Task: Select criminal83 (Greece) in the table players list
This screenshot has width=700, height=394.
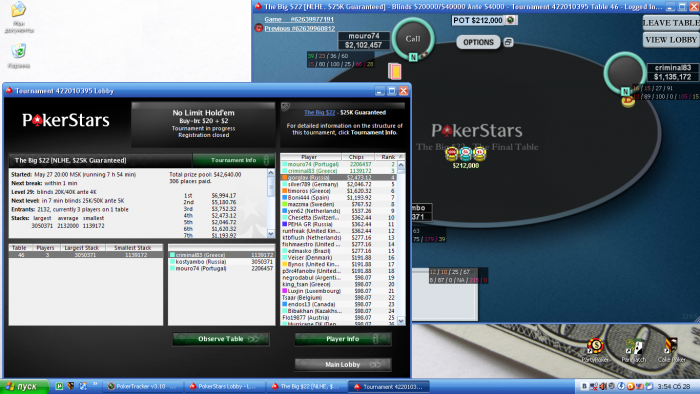Action: pos(221,255)
